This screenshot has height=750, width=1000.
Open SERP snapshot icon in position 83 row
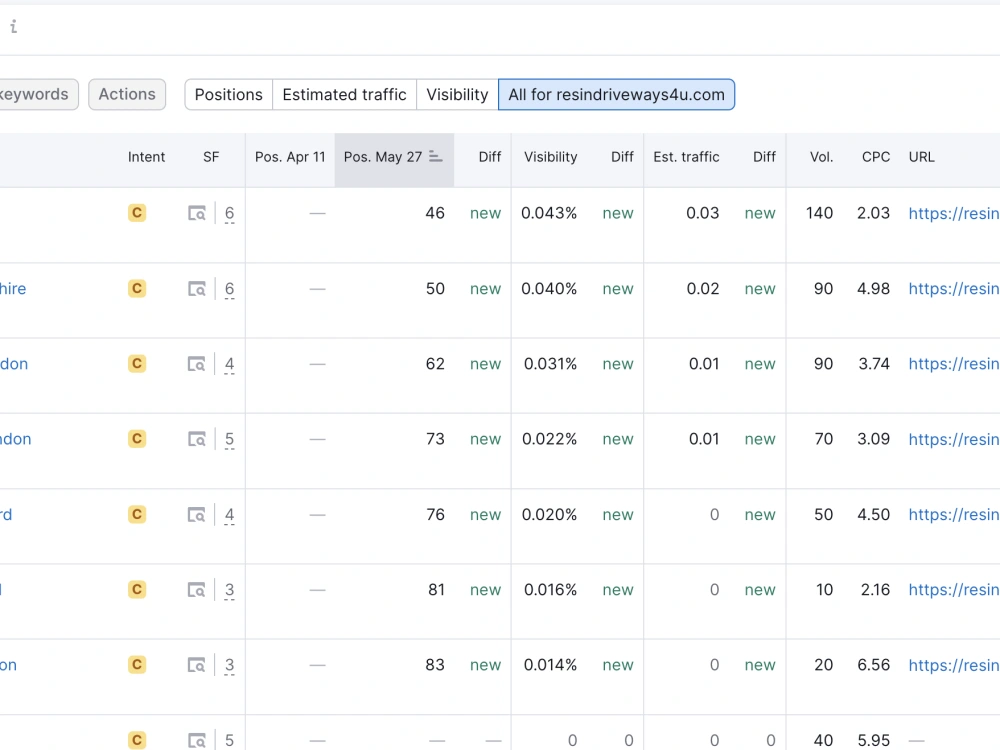[196, 665]
